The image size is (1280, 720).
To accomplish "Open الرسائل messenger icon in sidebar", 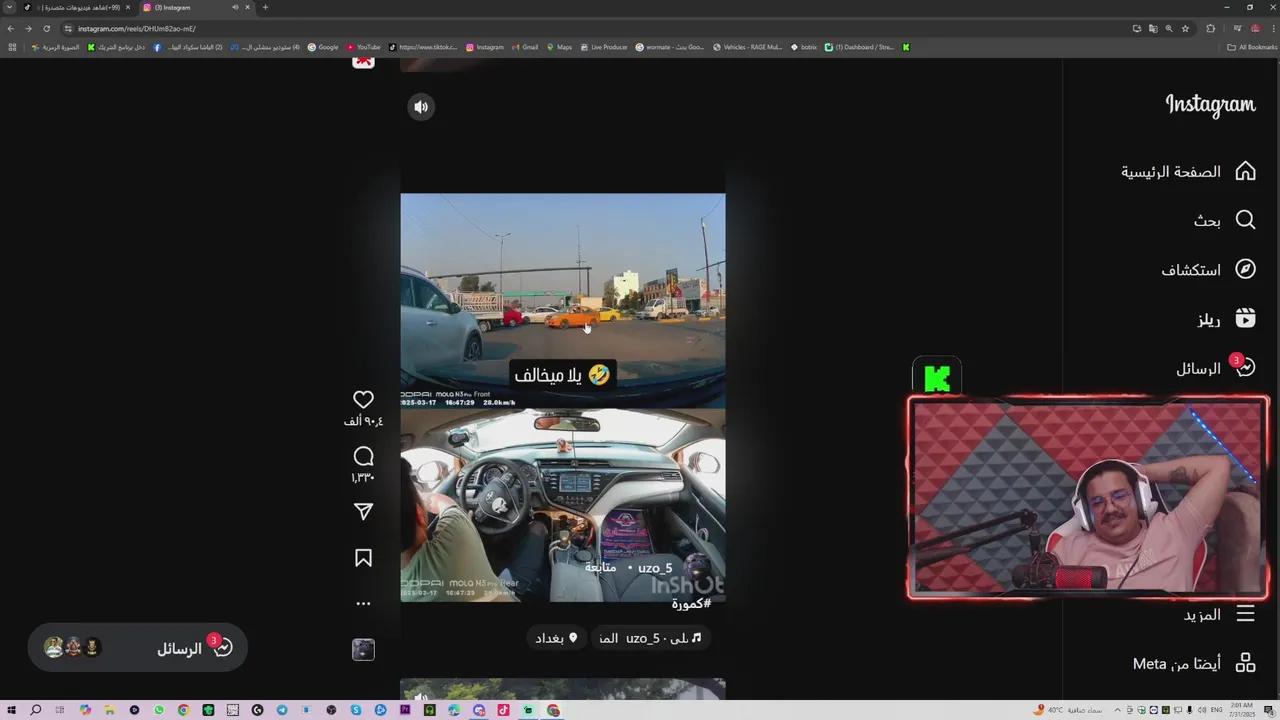I will [1245, 368].
